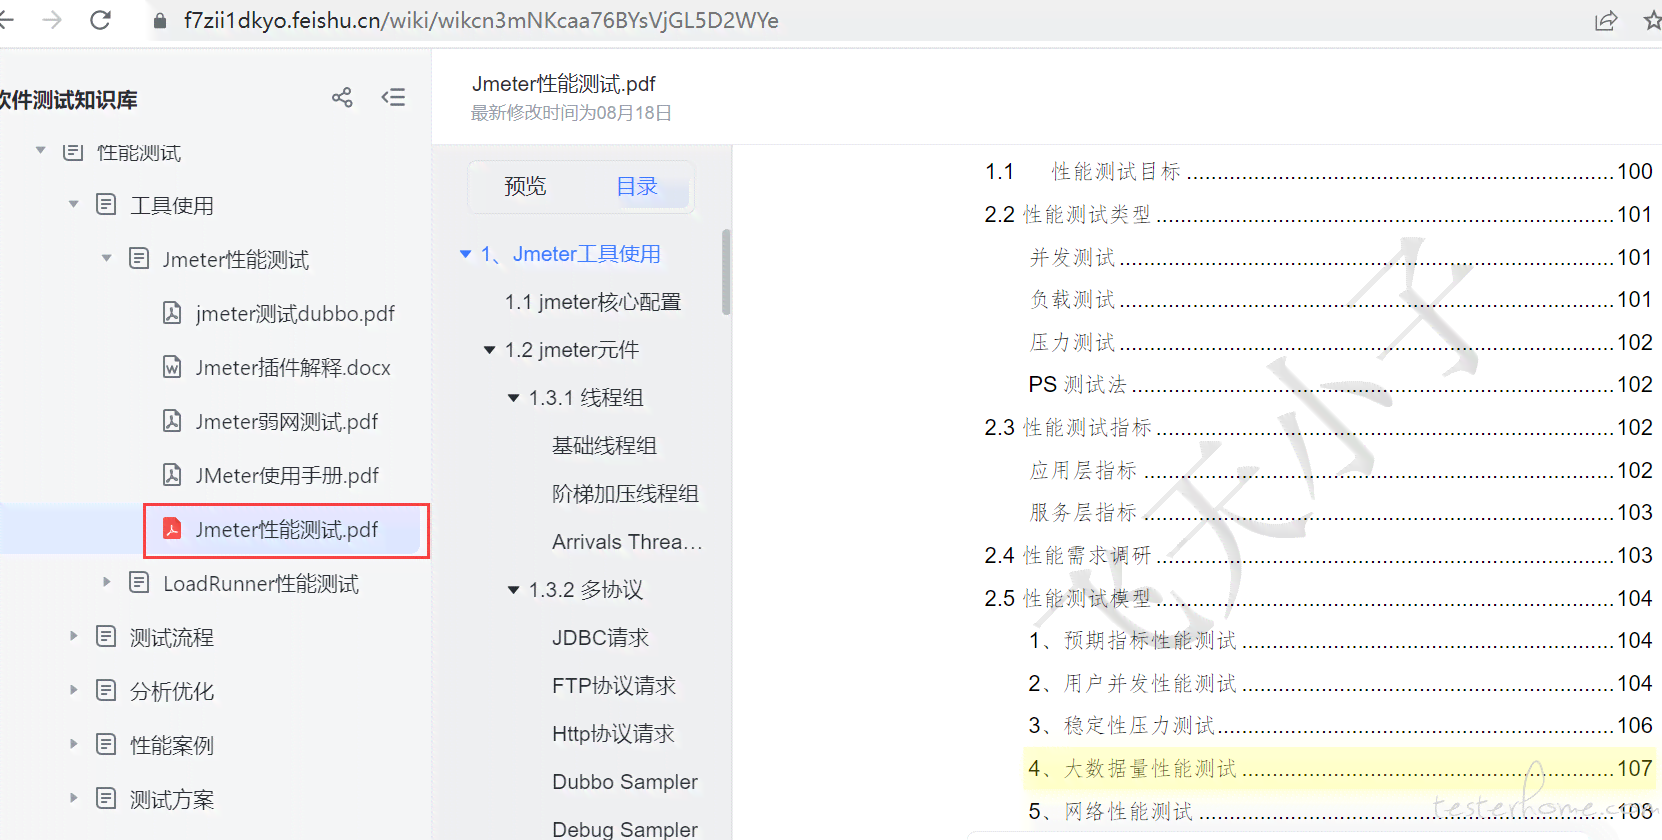Jump to JDBC请求 outline entry
The image size is (1662, 840).
point(600,638)
